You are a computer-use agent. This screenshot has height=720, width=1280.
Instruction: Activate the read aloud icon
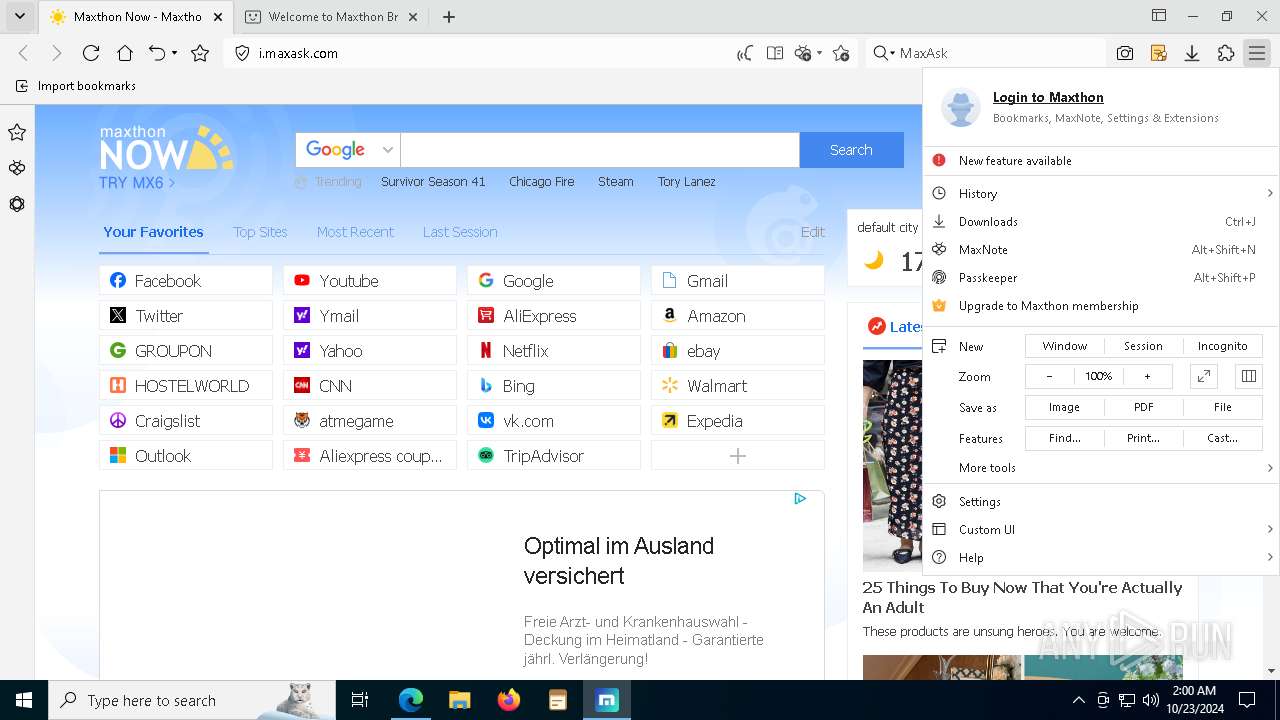click(745, 53)
